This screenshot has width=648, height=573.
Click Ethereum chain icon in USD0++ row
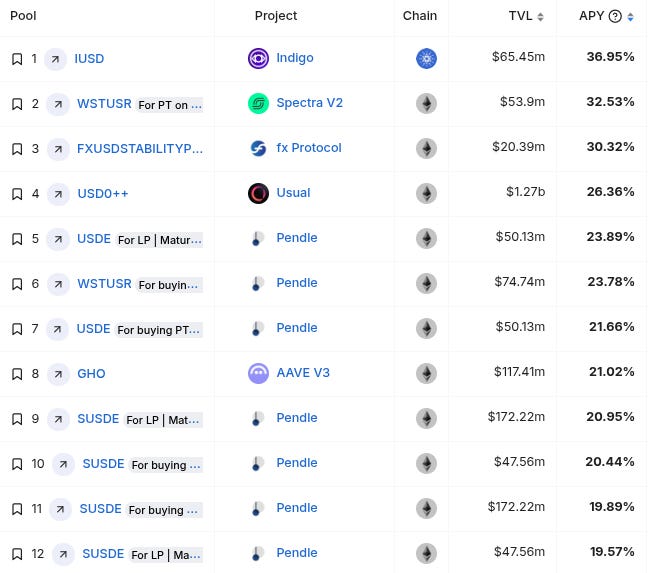pos(426,193)
